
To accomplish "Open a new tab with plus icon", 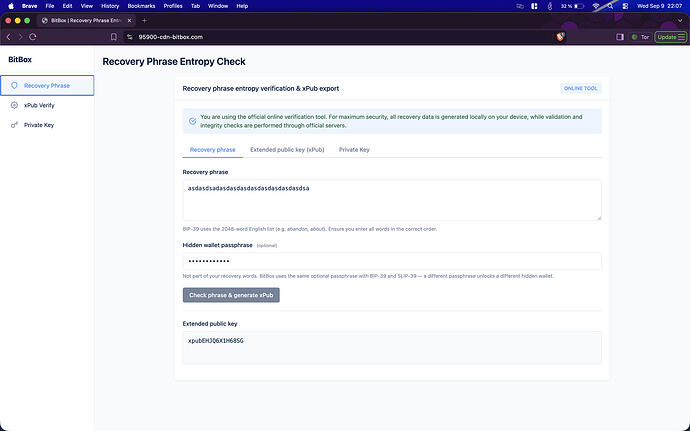I will (x=144, y=21).
